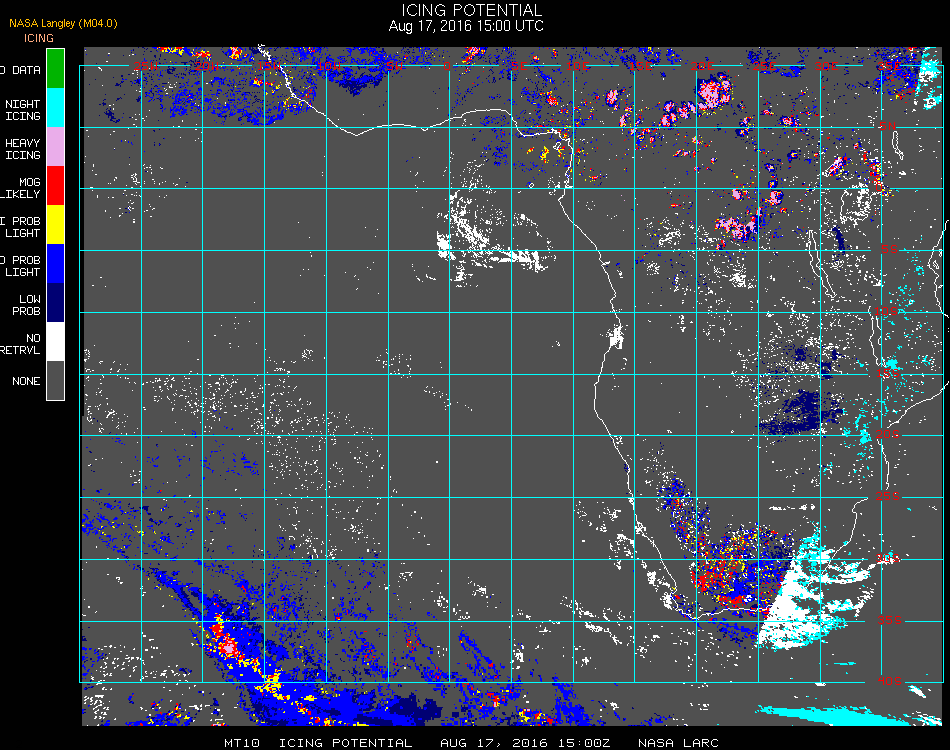Viewport: 950px width, 750px height.
Task: Click the pink HEAVY ICING legend swatch
Action: (55, 147)
